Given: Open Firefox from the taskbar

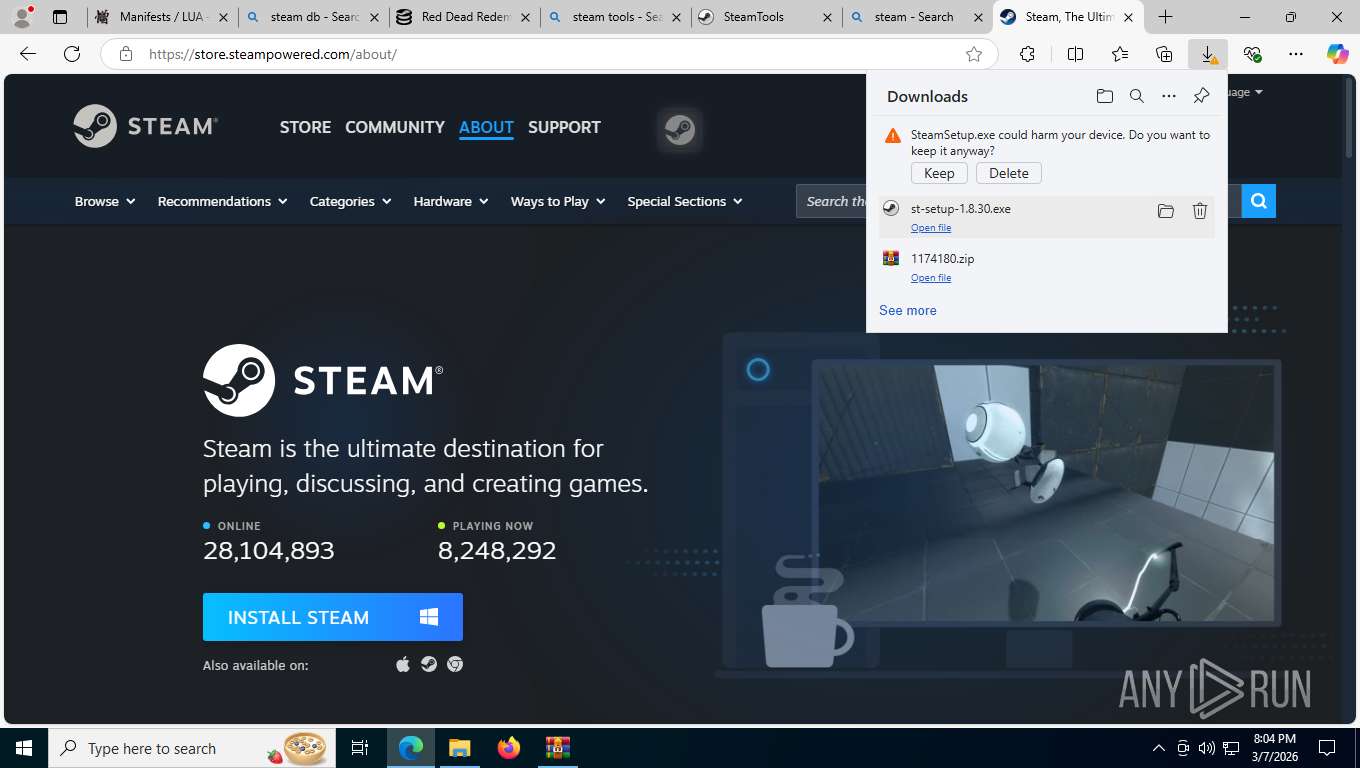Looking at the screenshot, I should [509, 748].
